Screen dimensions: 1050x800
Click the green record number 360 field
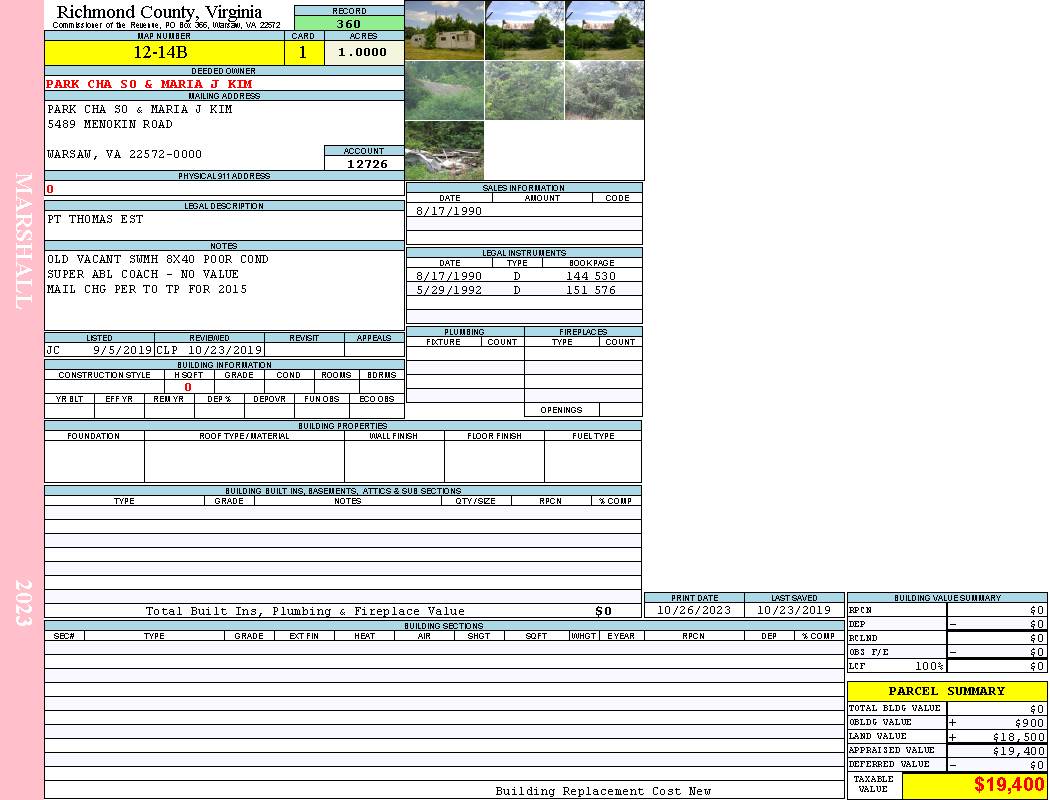[x=349, y=24]
